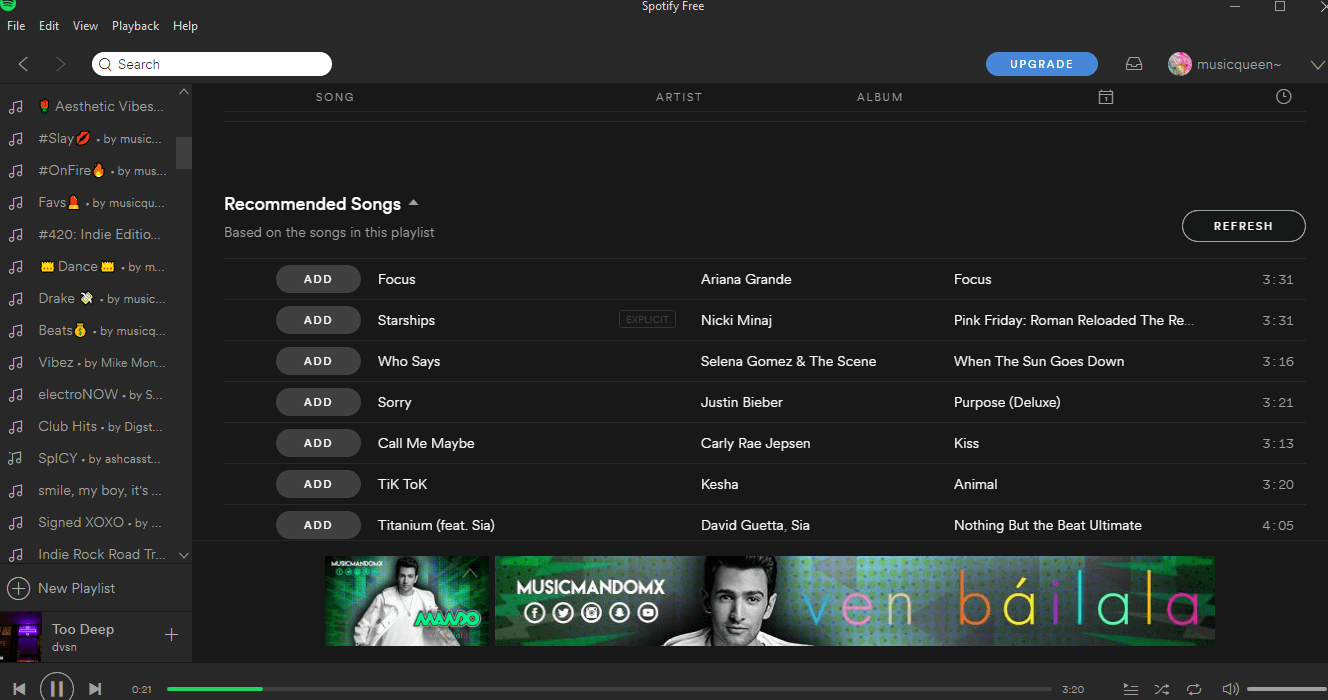The height and width of the screenshot is (700, 1328).
Task: Click the date added calendar column icon
Action: click(x=1105, y=97)
